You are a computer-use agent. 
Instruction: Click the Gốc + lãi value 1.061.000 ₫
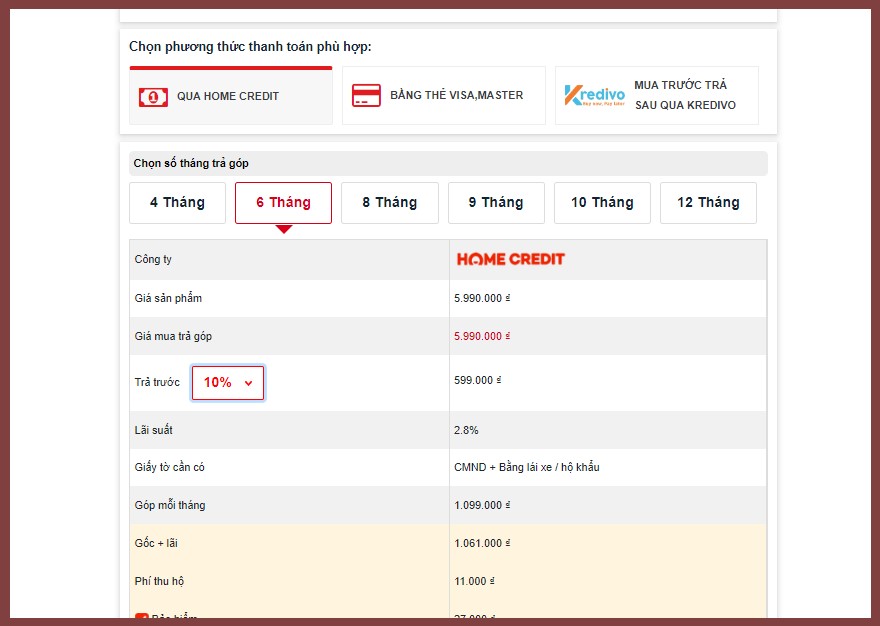482,543
